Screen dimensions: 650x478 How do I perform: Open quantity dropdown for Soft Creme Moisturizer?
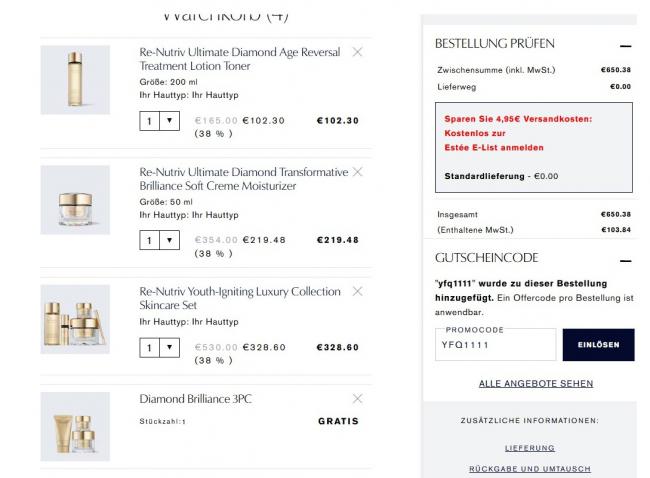[159, 241]
